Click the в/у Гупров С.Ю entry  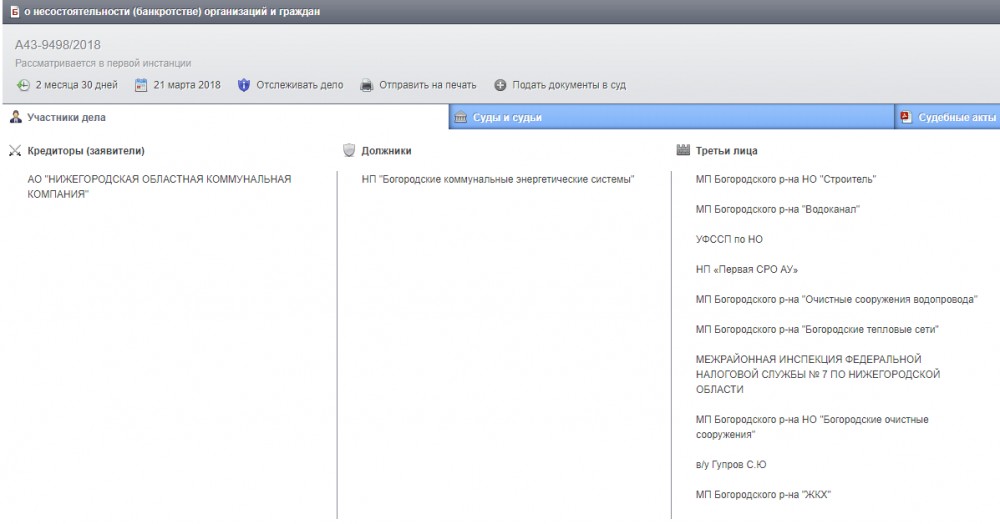pos(731,465)
